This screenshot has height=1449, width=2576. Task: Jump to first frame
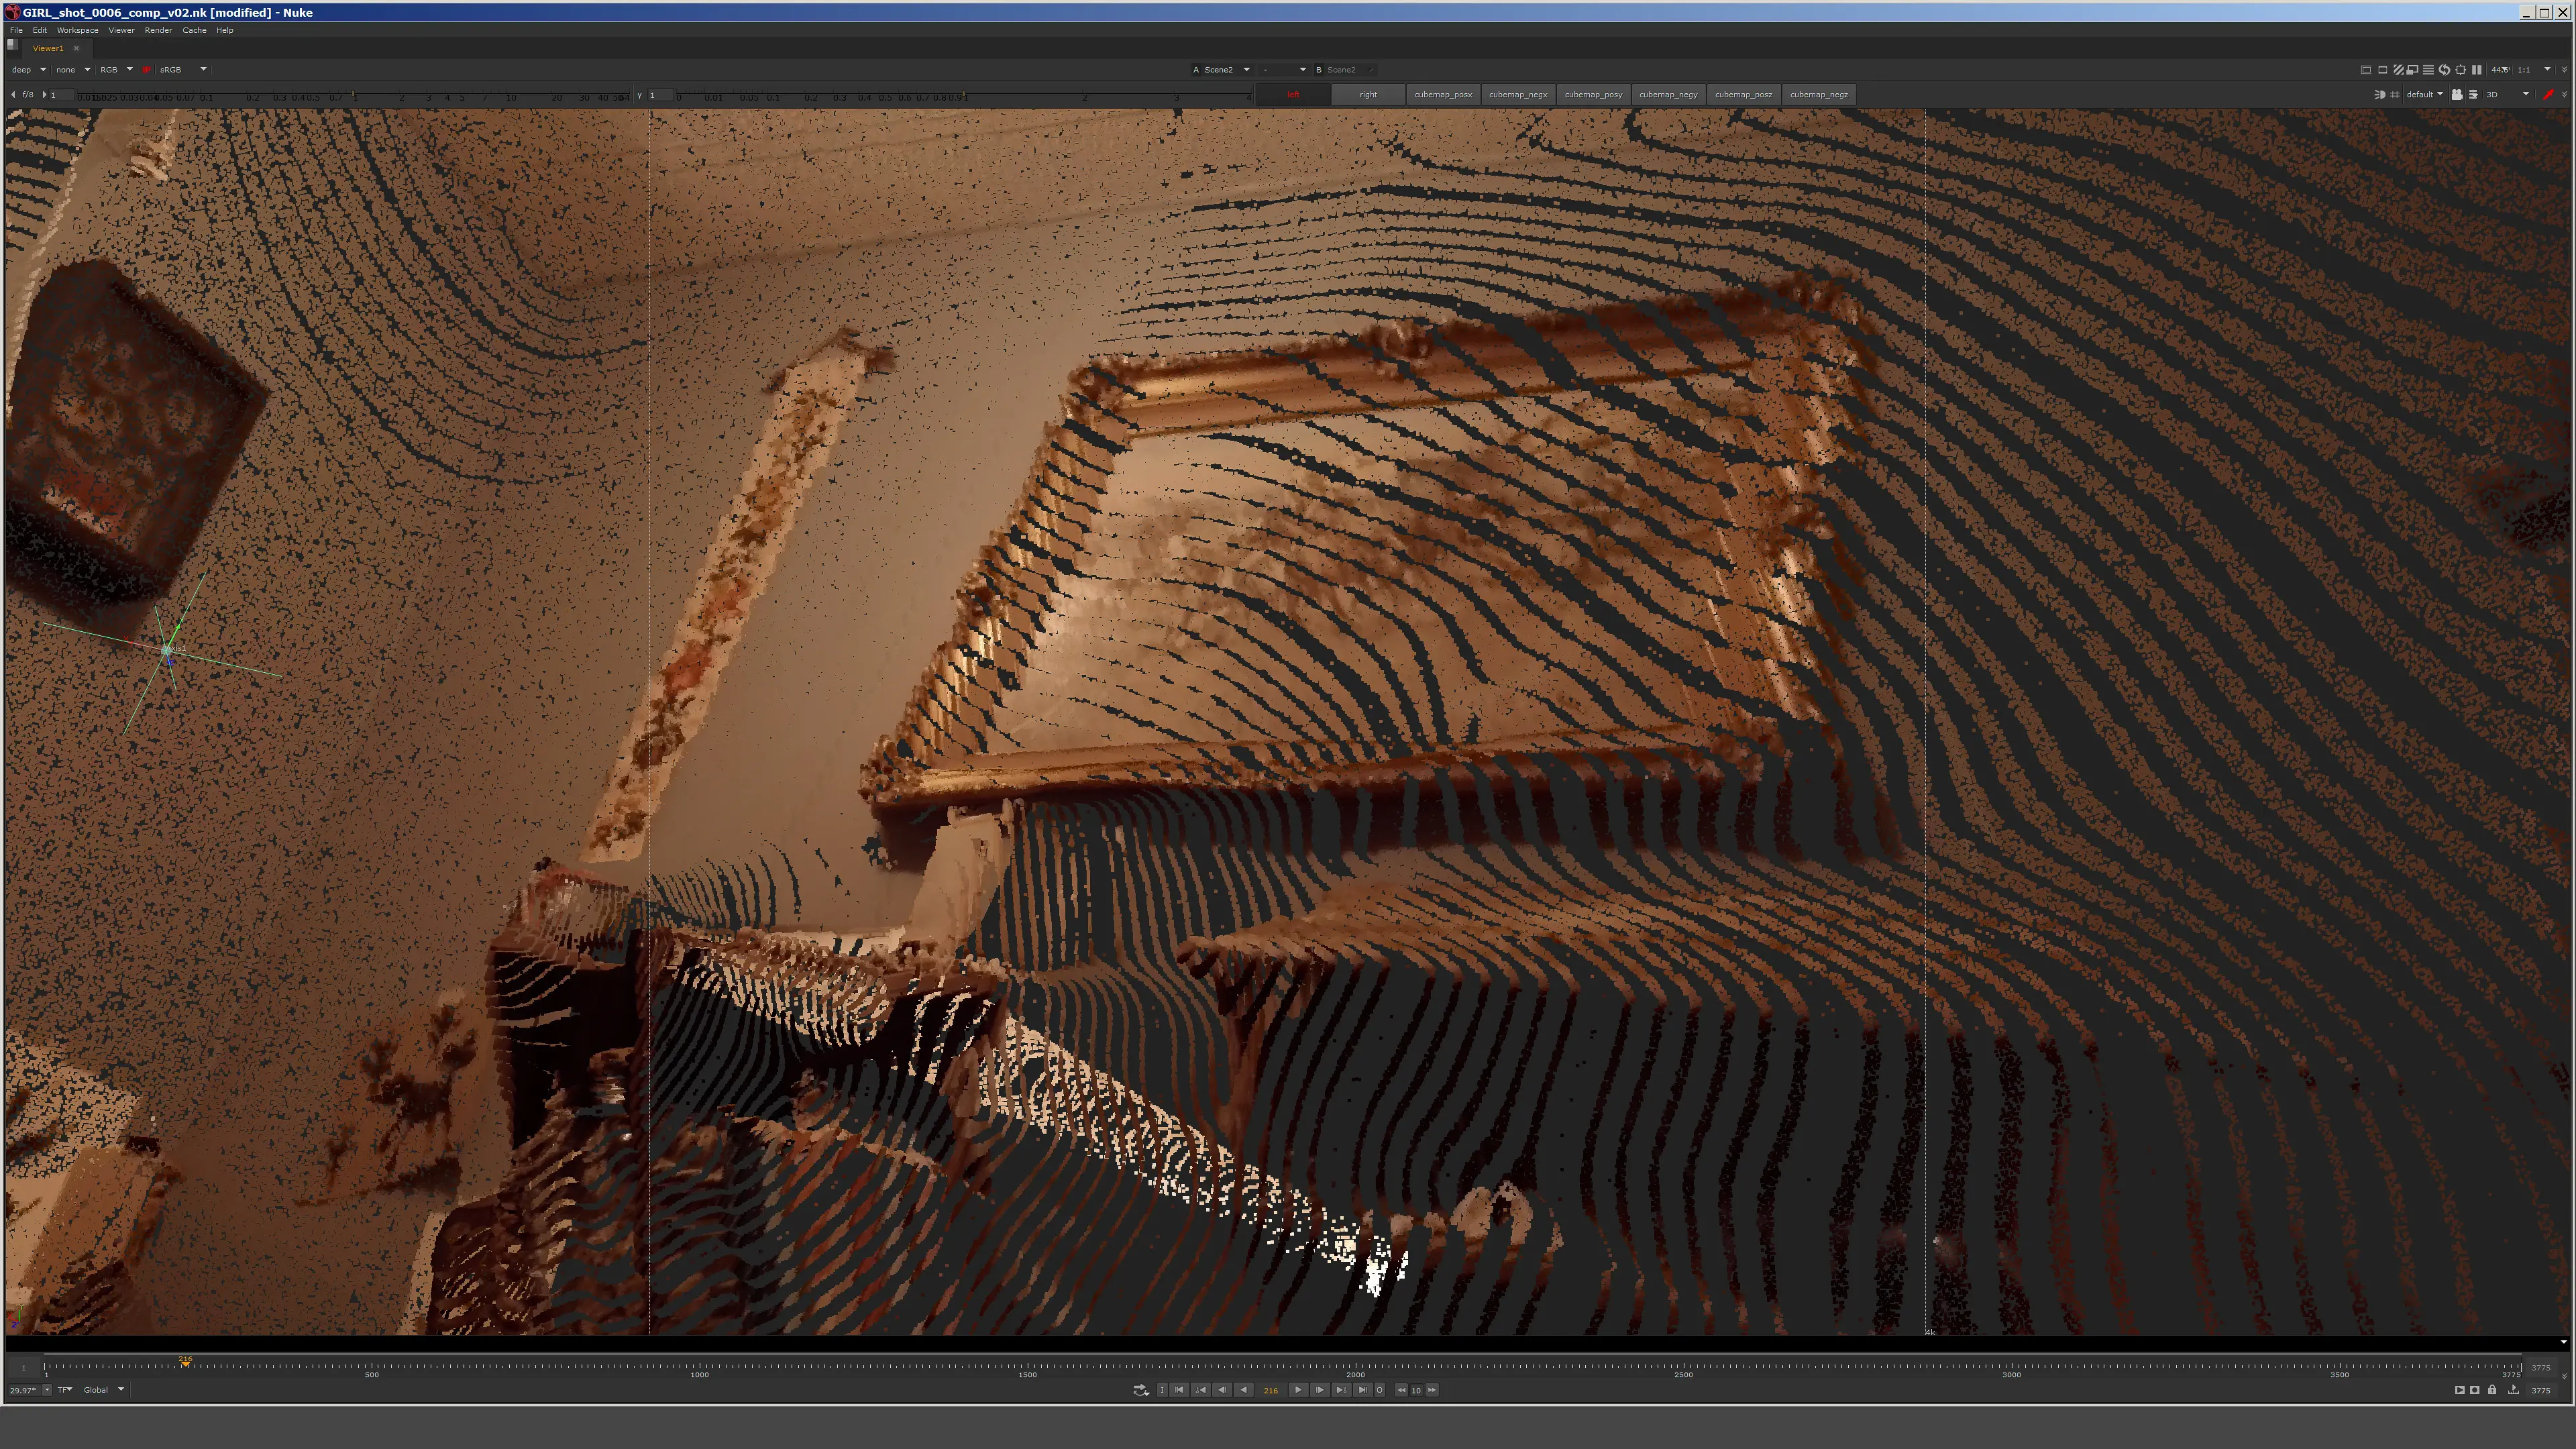pos(1180,1390)
